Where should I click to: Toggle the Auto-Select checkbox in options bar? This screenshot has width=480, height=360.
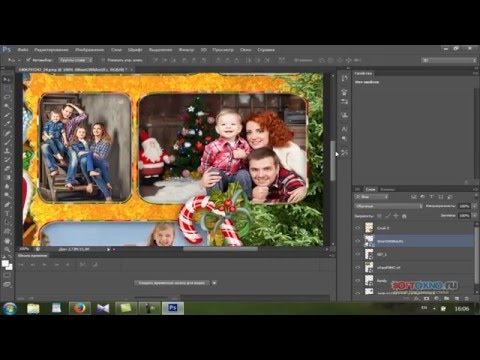coord(29,60)
